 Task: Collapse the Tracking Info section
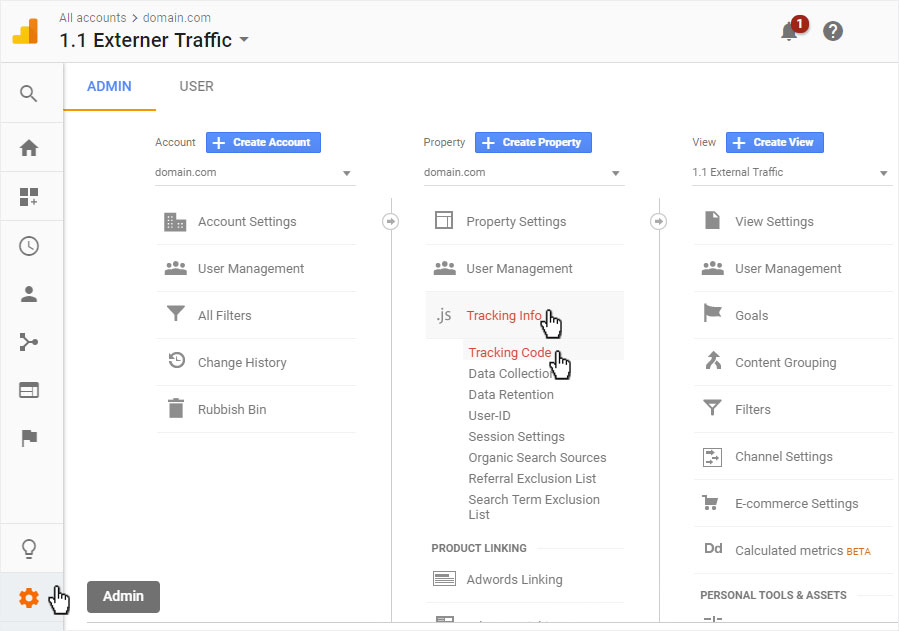point(524,315)
